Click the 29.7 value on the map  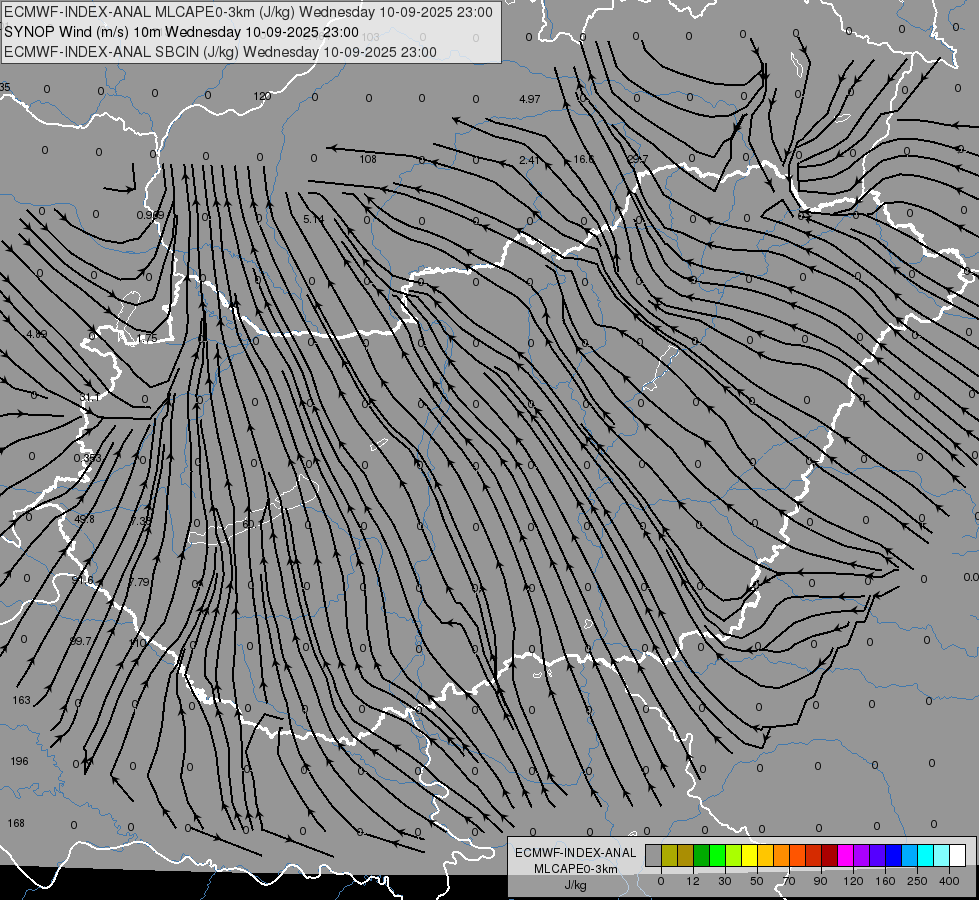coord(638,159)
